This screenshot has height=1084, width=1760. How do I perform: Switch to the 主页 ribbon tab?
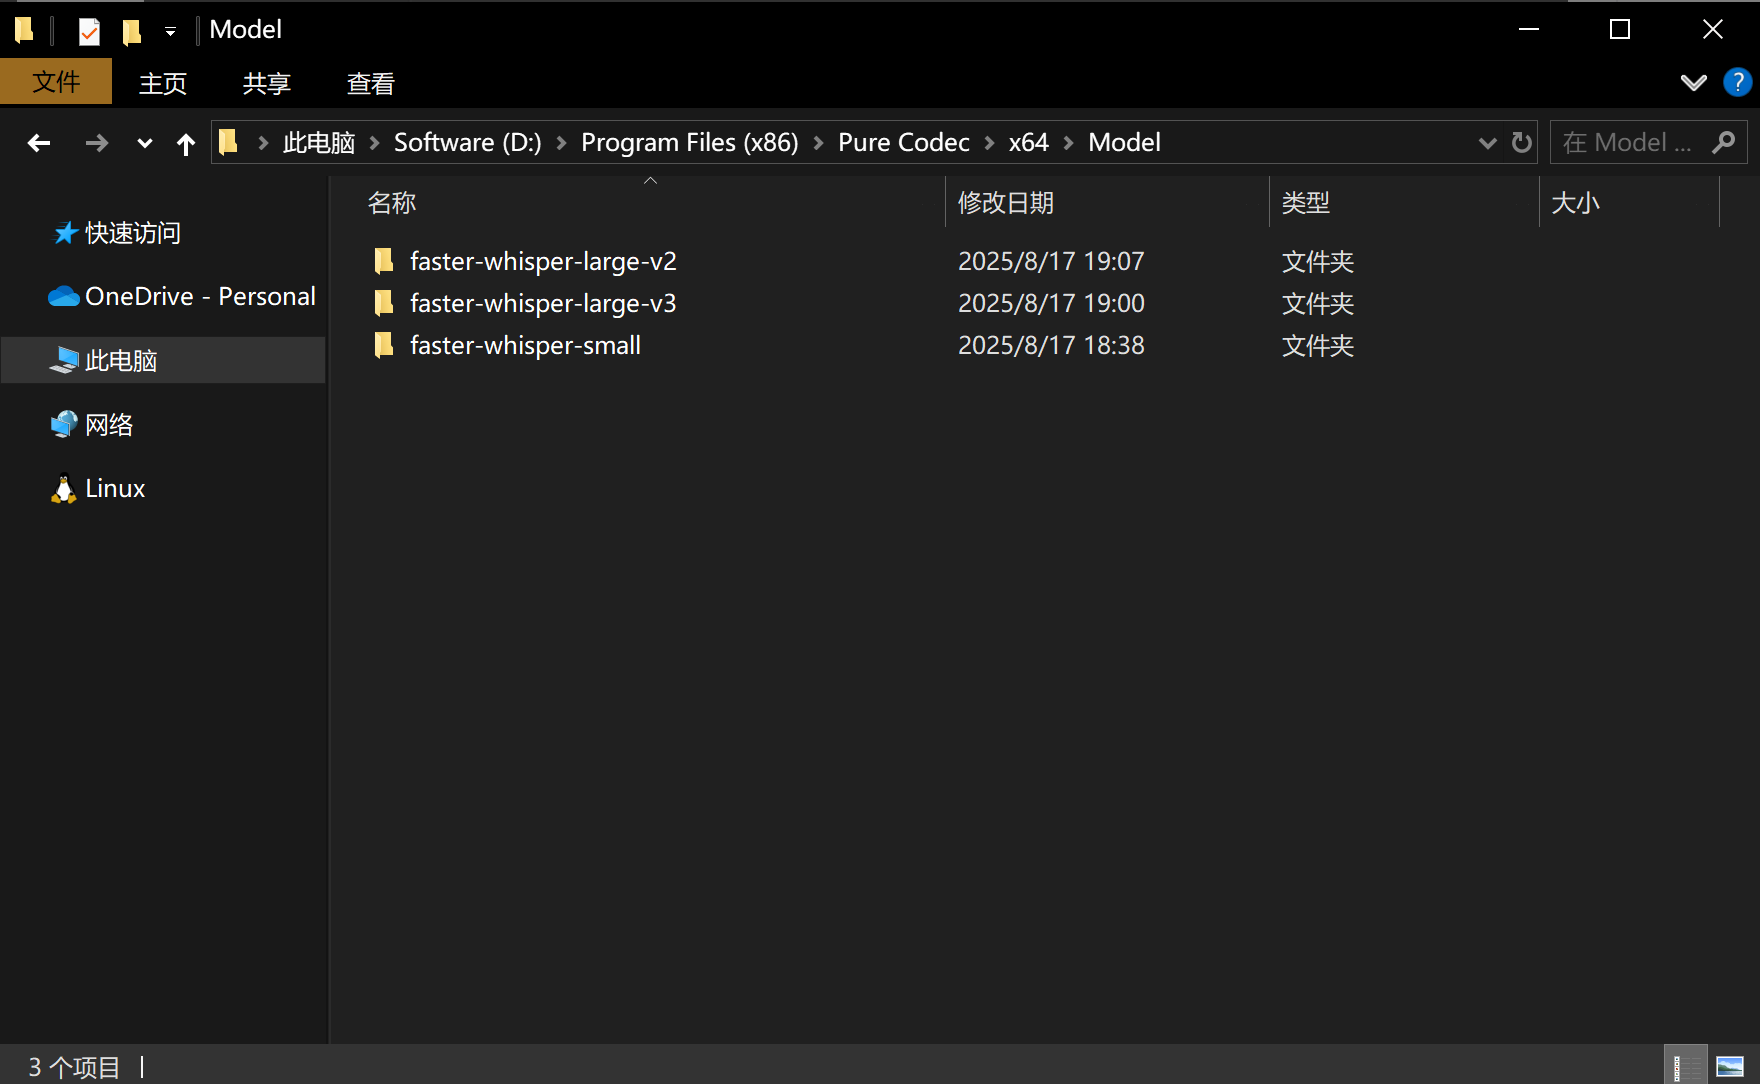click(163, 83)
